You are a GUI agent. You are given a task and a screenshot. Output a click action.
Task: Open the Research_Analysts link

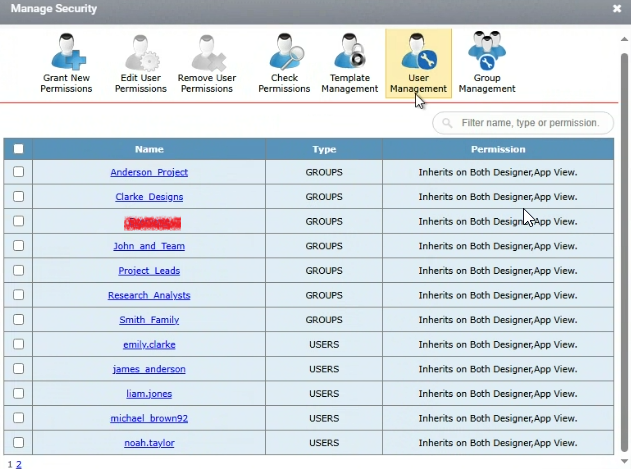pyautogui.click(x=149, y=295)
